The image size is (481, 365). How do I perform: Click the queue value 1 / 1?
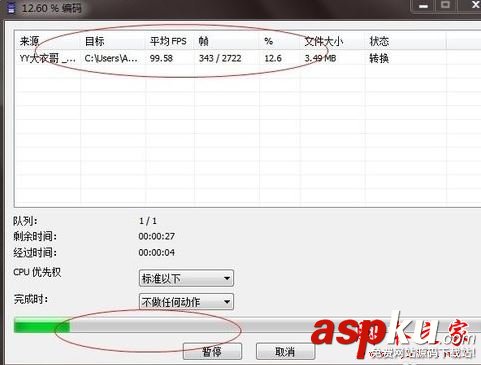click(148, 221)
